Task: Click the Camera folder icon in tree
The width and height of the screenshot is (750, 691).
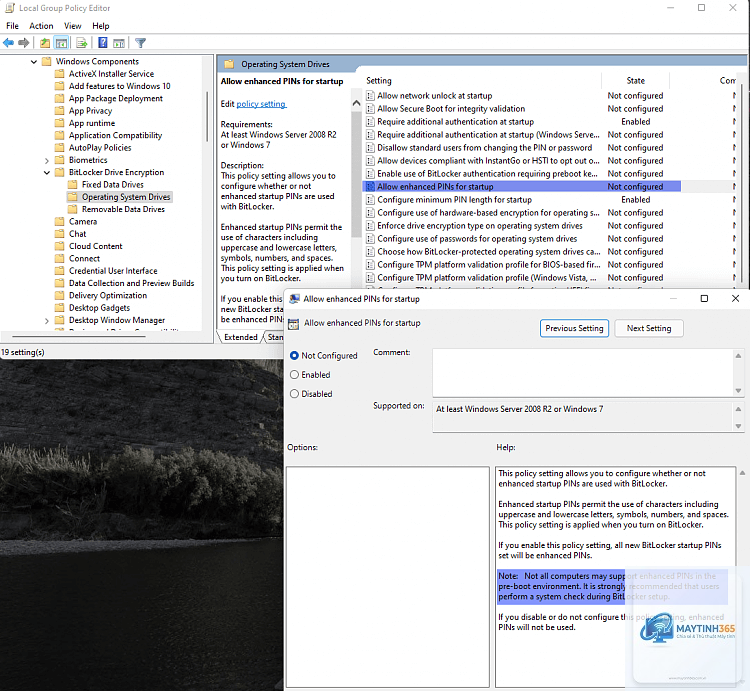Action: coord(59,221)
